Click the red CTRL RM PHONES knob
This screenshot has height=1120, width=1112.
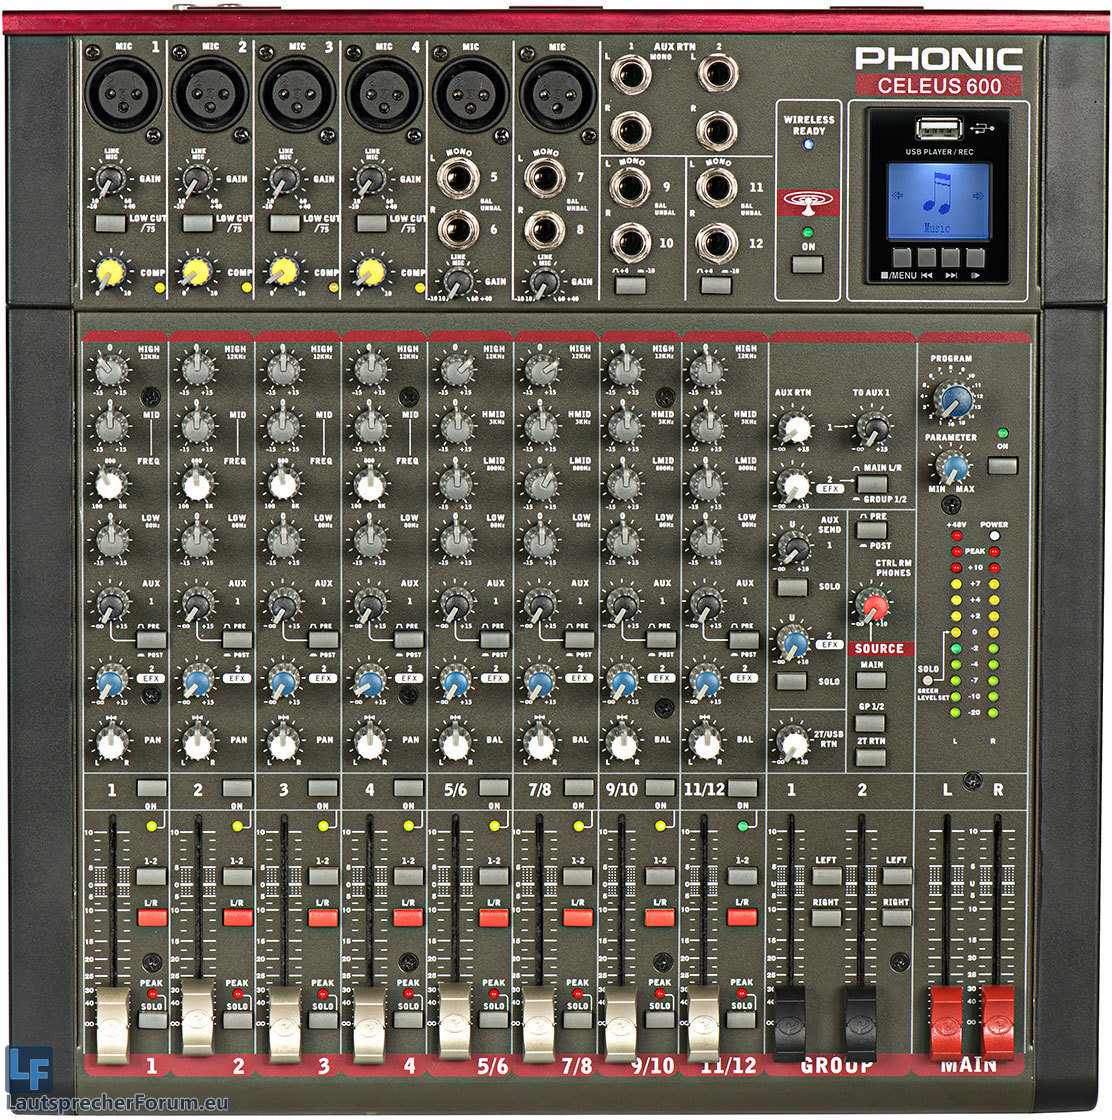tap(874, 606)
